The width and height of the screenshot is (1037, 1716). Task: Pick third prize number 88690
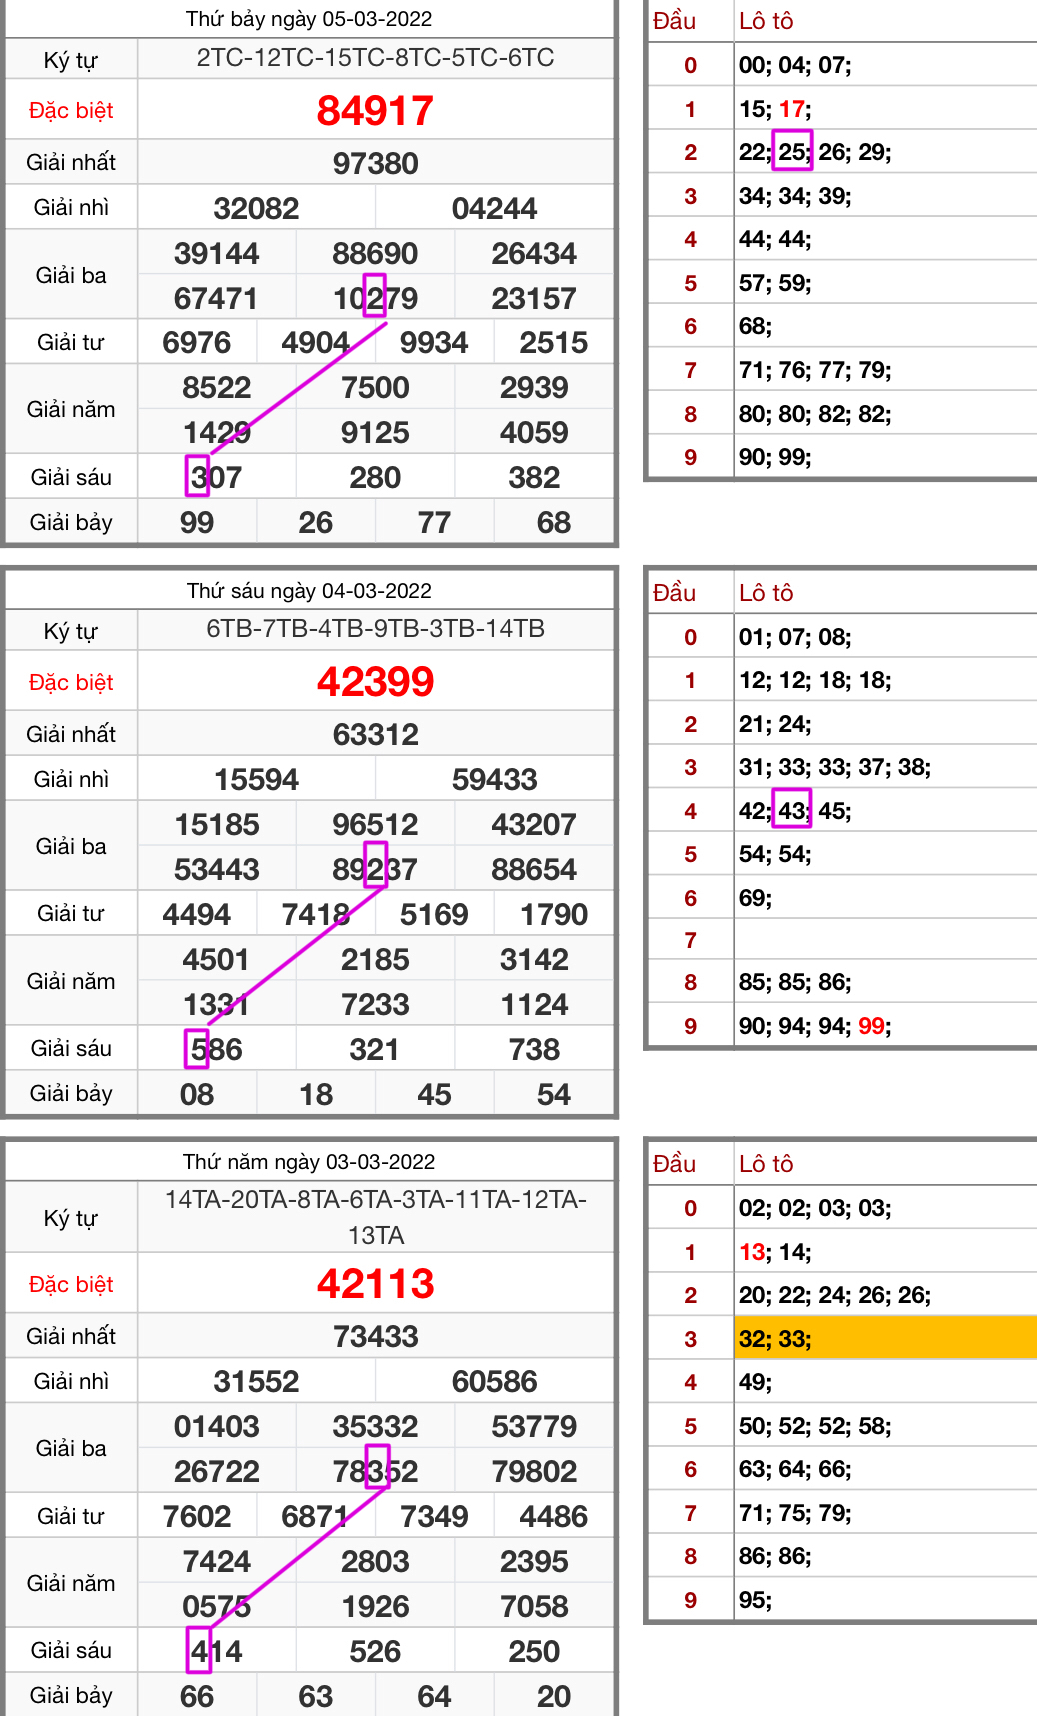(375, 253)
